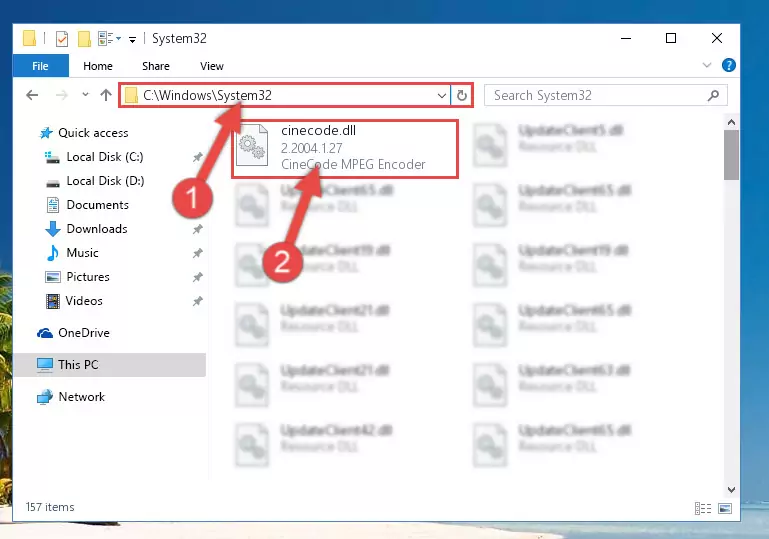
Task: Switch to Details view in status bar
Action: coord(703,509)
